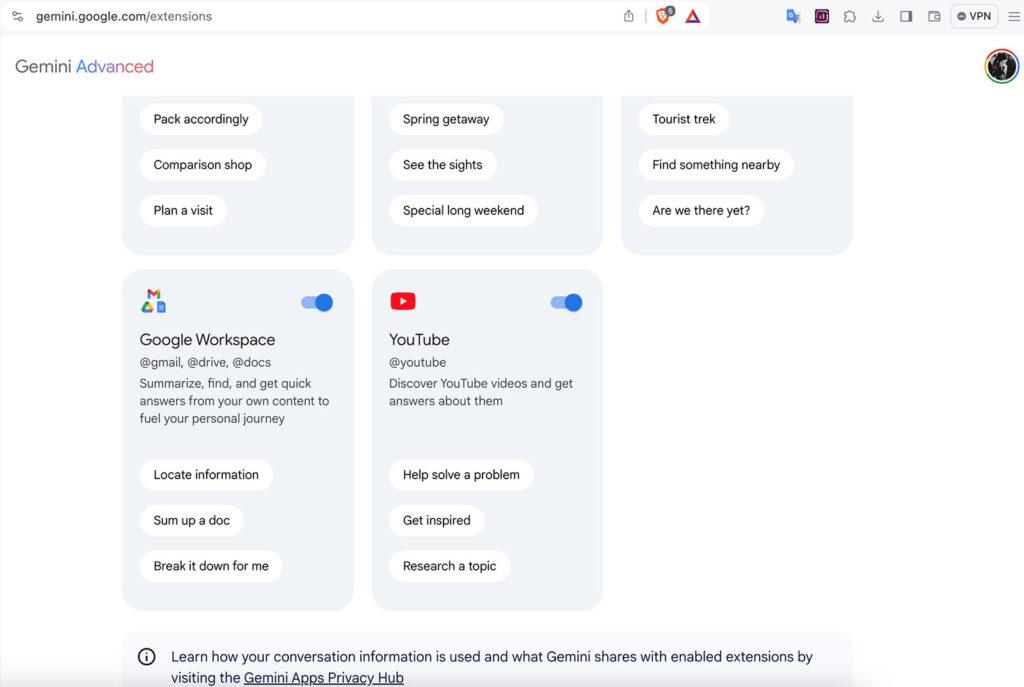1024x687 pixels.
Task: Open the browser Extensions puzzle icon
Action: tap(849, 16)
